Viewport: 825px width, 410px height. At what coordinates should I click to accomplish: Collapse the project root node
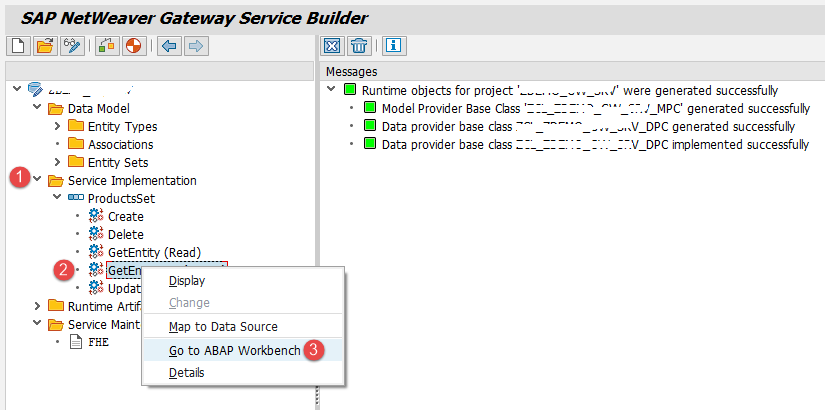tap(17, 89)
